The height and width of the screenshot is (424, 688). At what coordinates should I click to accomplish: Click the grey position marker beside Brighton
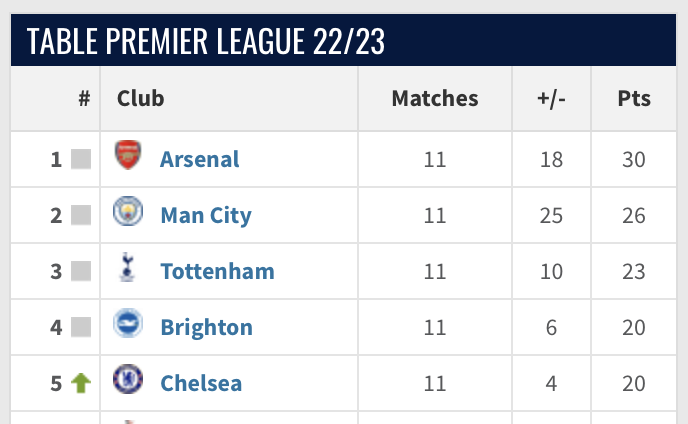point(81,327)
